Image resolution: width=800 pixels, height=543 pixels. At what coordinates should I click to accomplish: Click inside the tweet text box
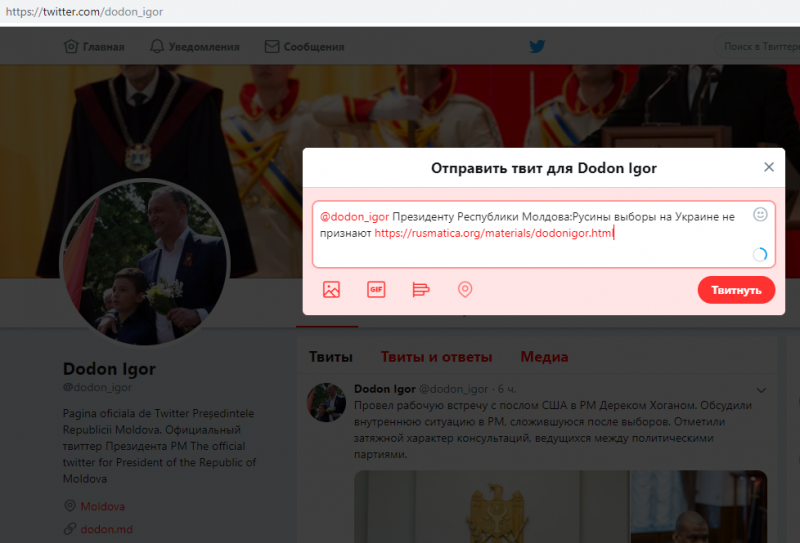point(544,234)
